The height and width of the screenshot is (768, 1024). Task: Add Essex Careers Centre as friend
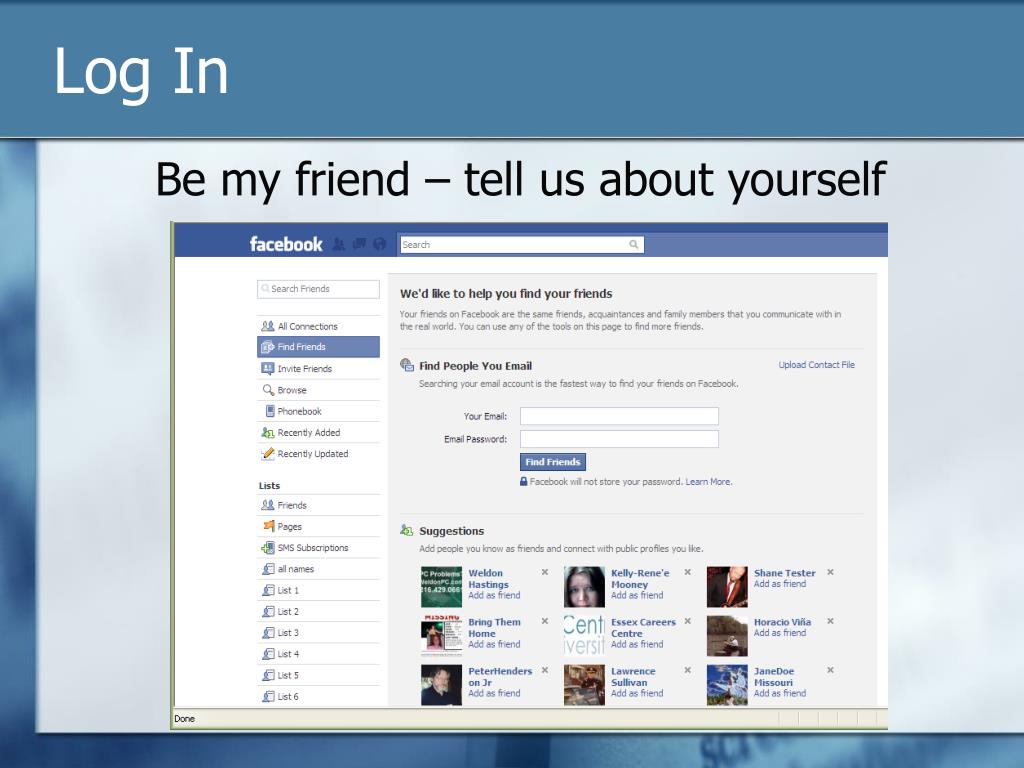coord(637,645)
